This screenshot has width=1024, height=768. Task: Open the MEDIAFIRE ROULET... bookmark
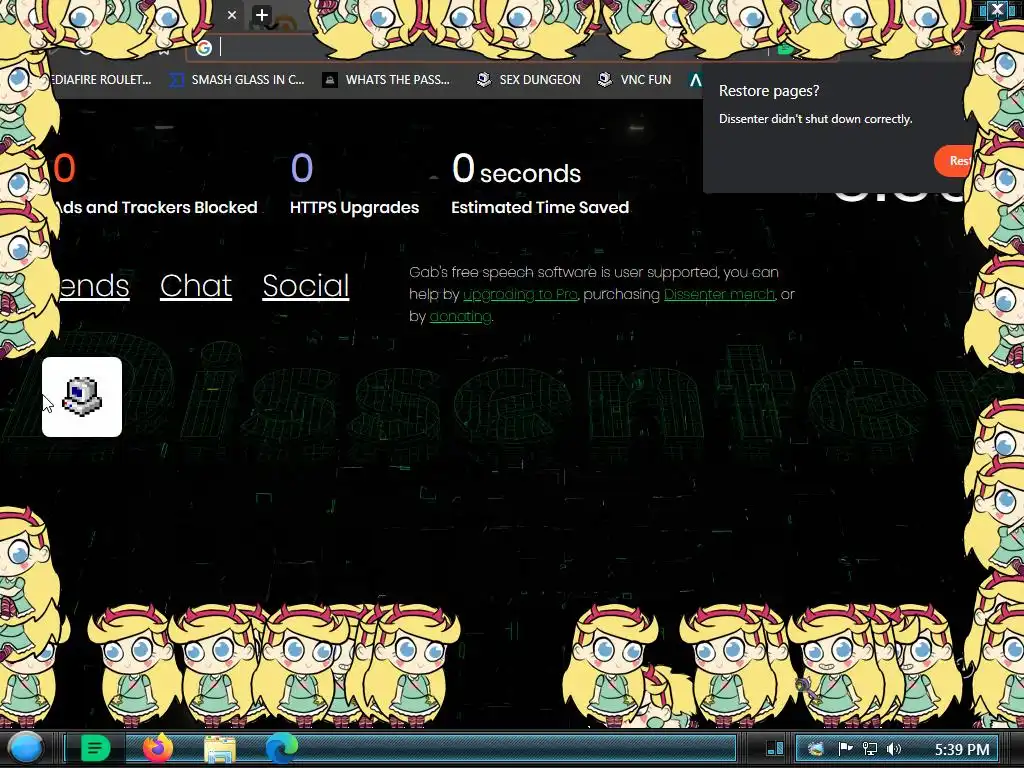pos(101,80)
